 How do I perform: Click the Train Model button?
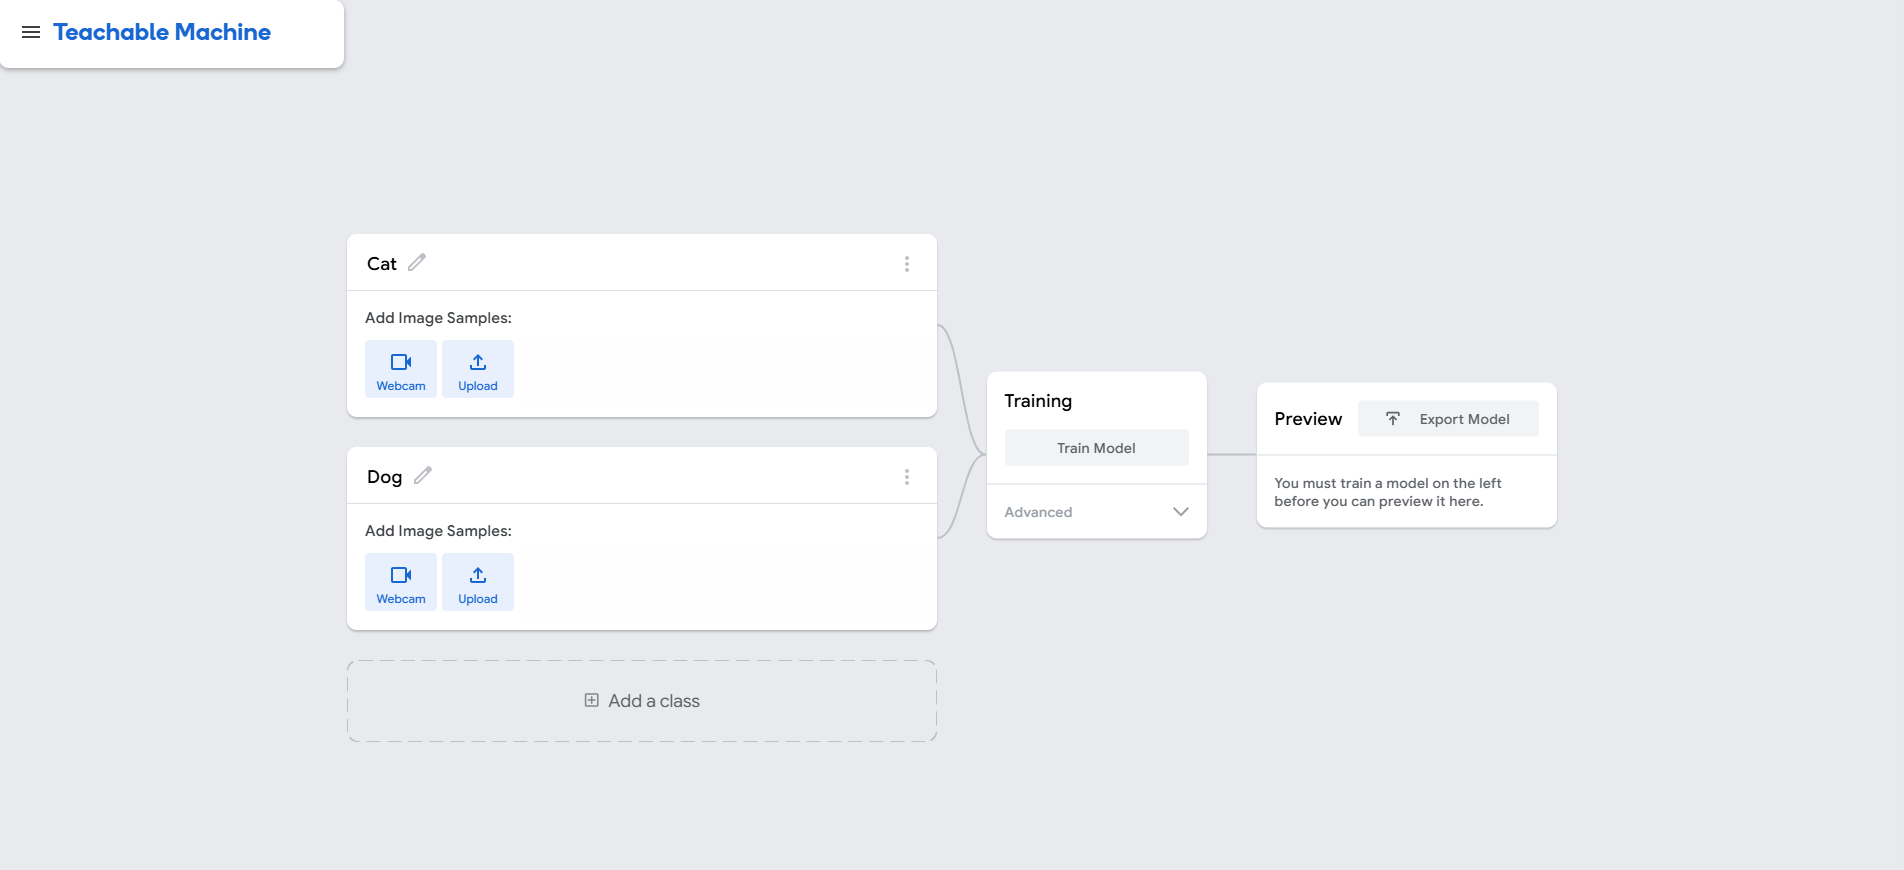point(1097,448)
